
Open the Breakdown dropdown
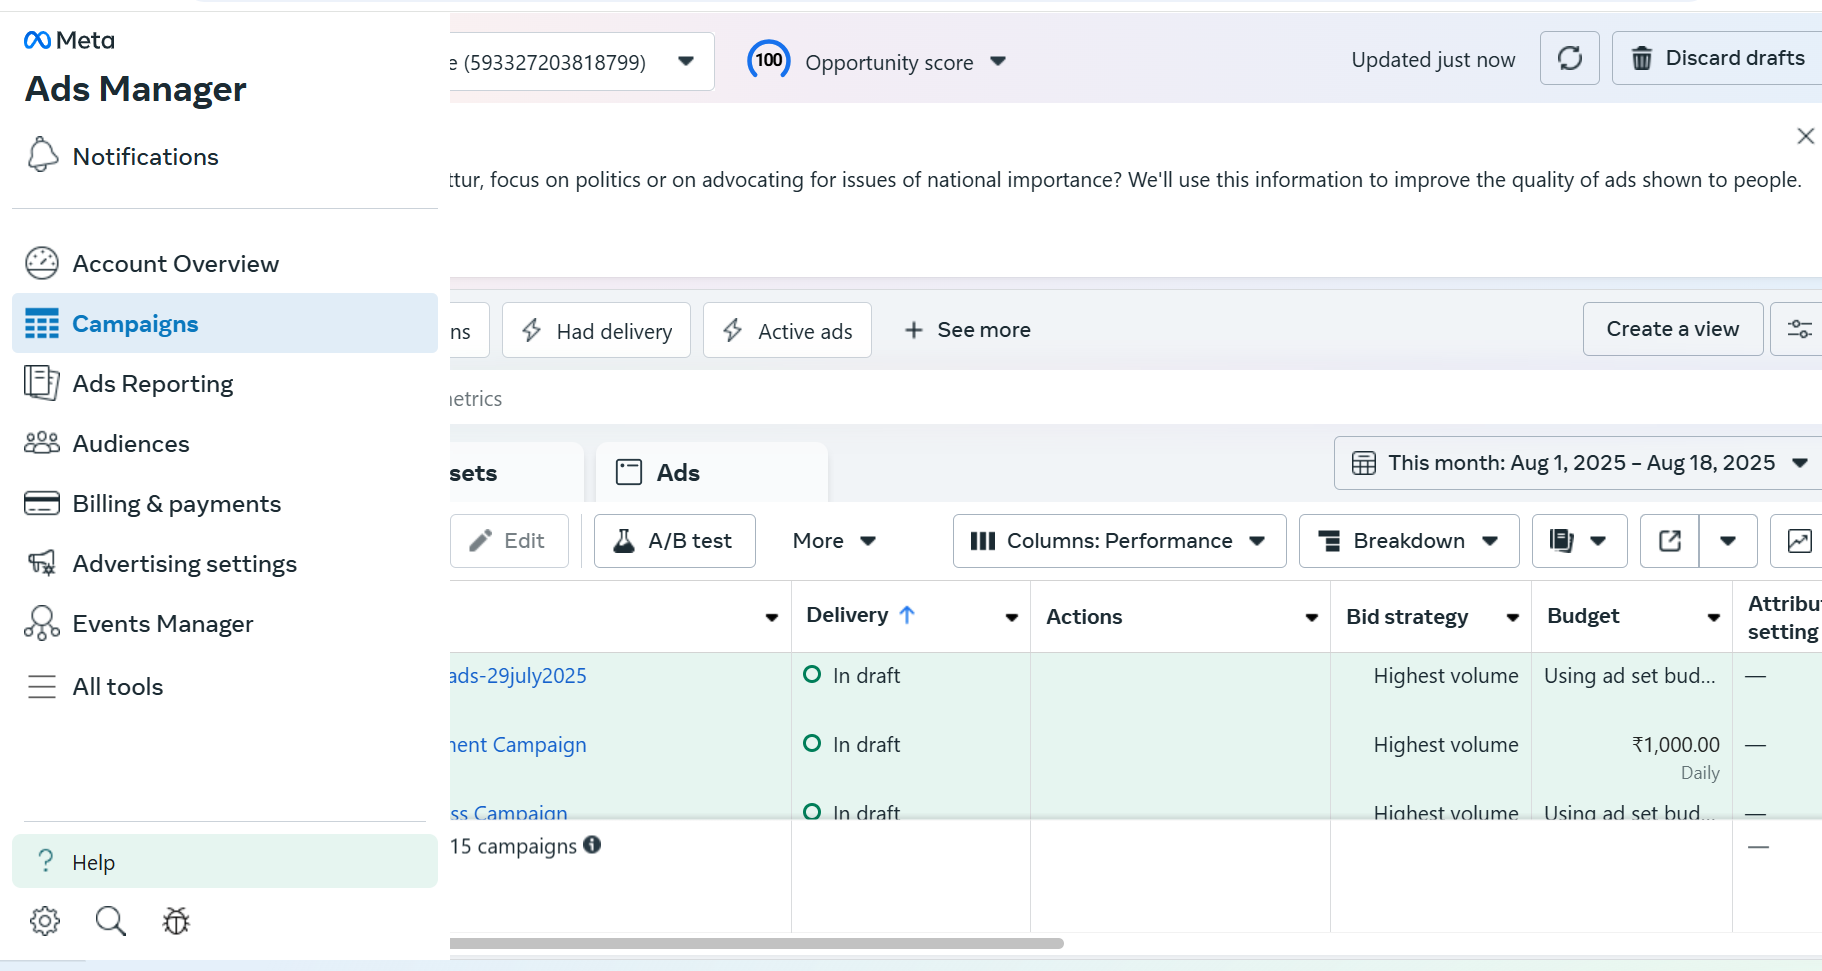pyautogui.click(x=1408, y=541)
